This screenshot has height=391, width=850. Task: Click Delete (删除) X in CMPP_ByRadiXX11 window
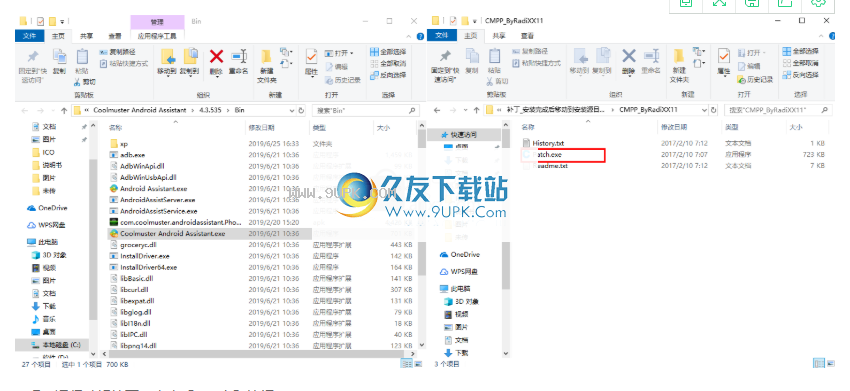pyautogui.click(x=628, y=61)
